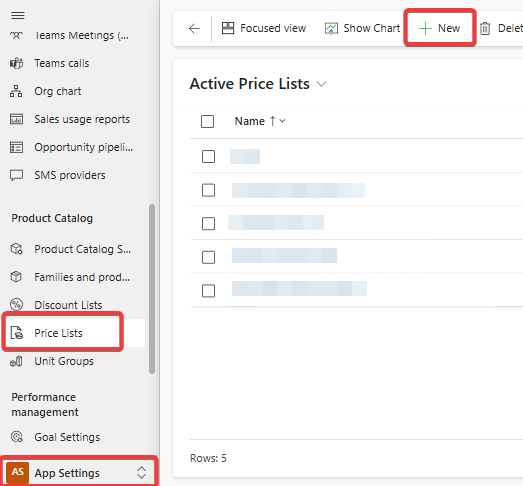Toggle the hamburger navigation menu

[18, 15]
